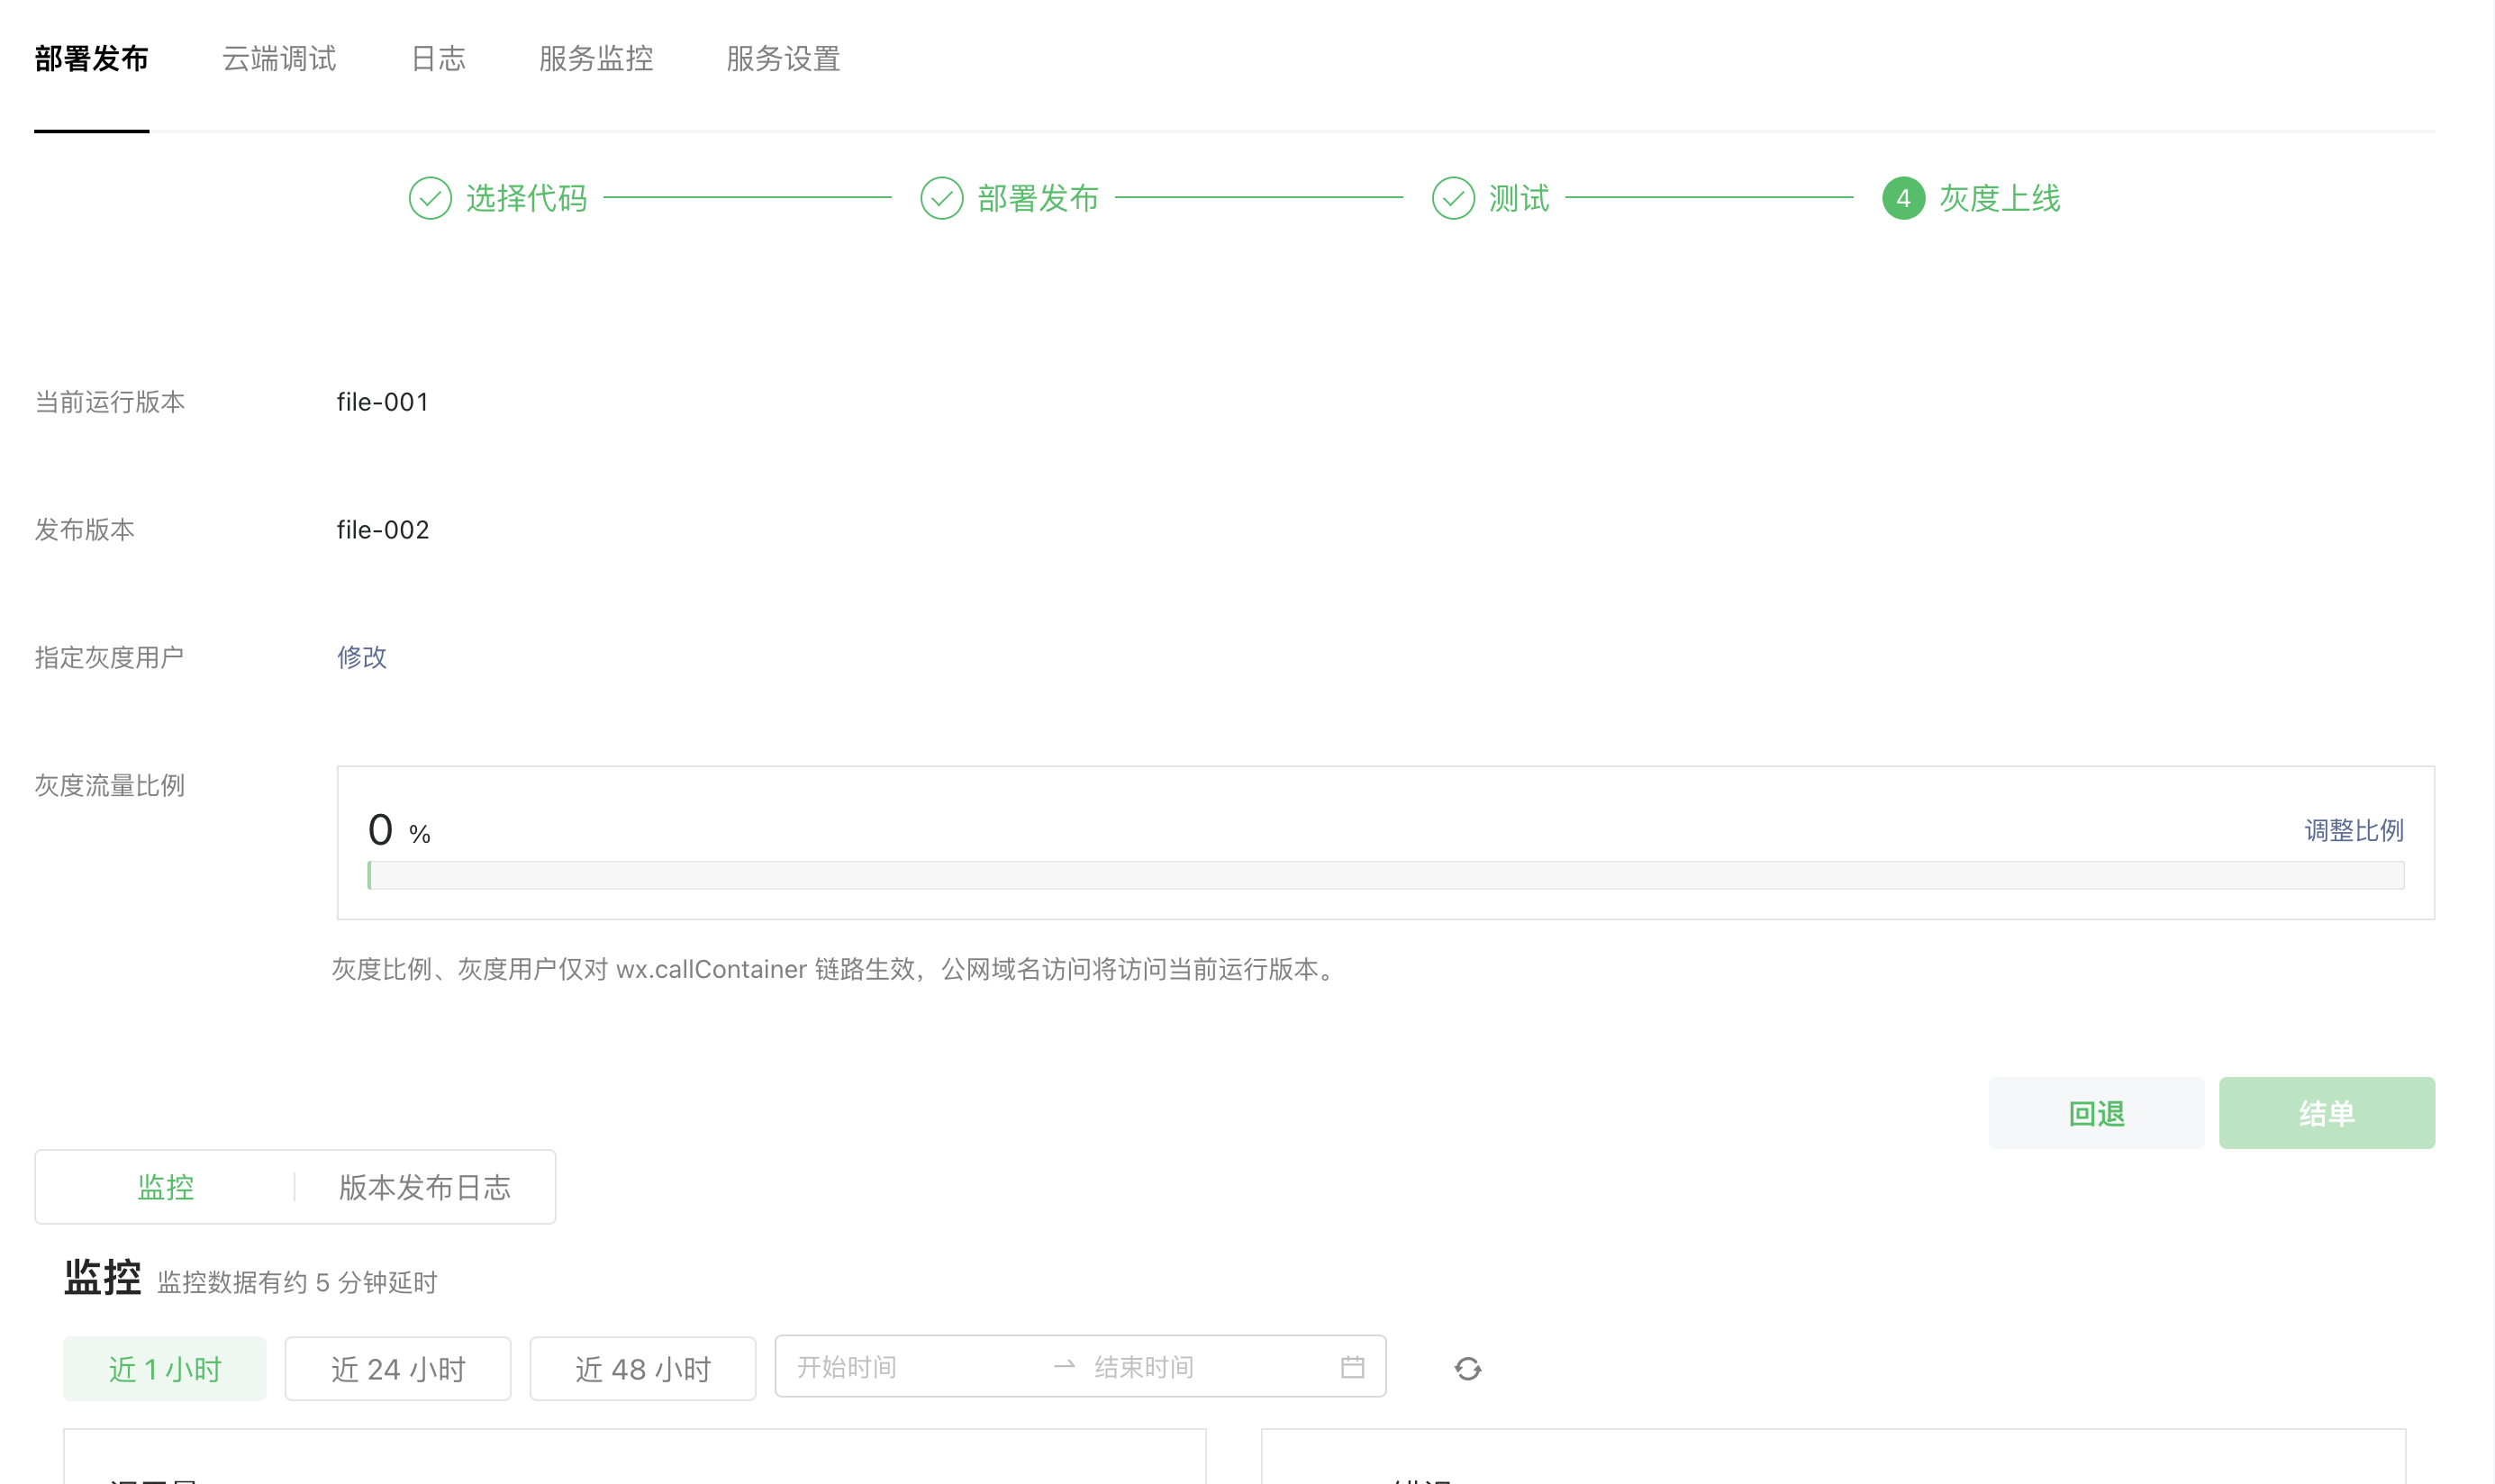Viewport: 2495px width, 1484px height.
Task: Click the step 4 灰度上线 circle
Action: (x=1902, y=198)
